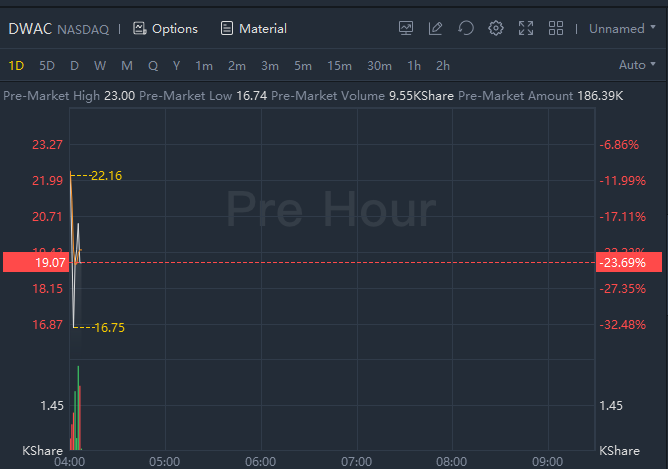Click the Options icon button
This screenshot has width=668, height=469.
[140, 28]
